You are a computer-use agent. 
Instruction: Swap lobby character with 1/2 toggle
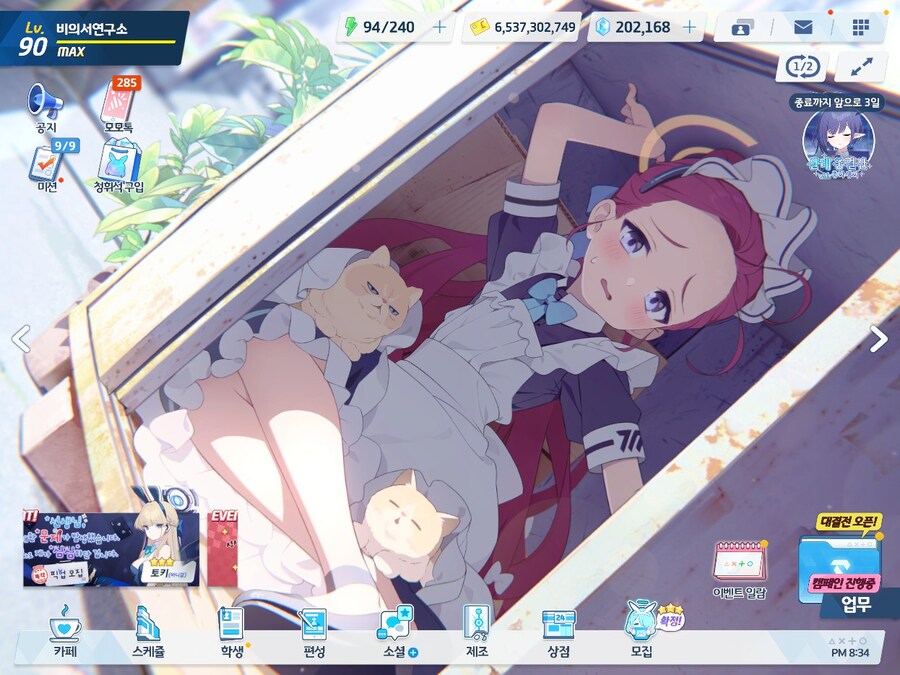coord(802,67)
